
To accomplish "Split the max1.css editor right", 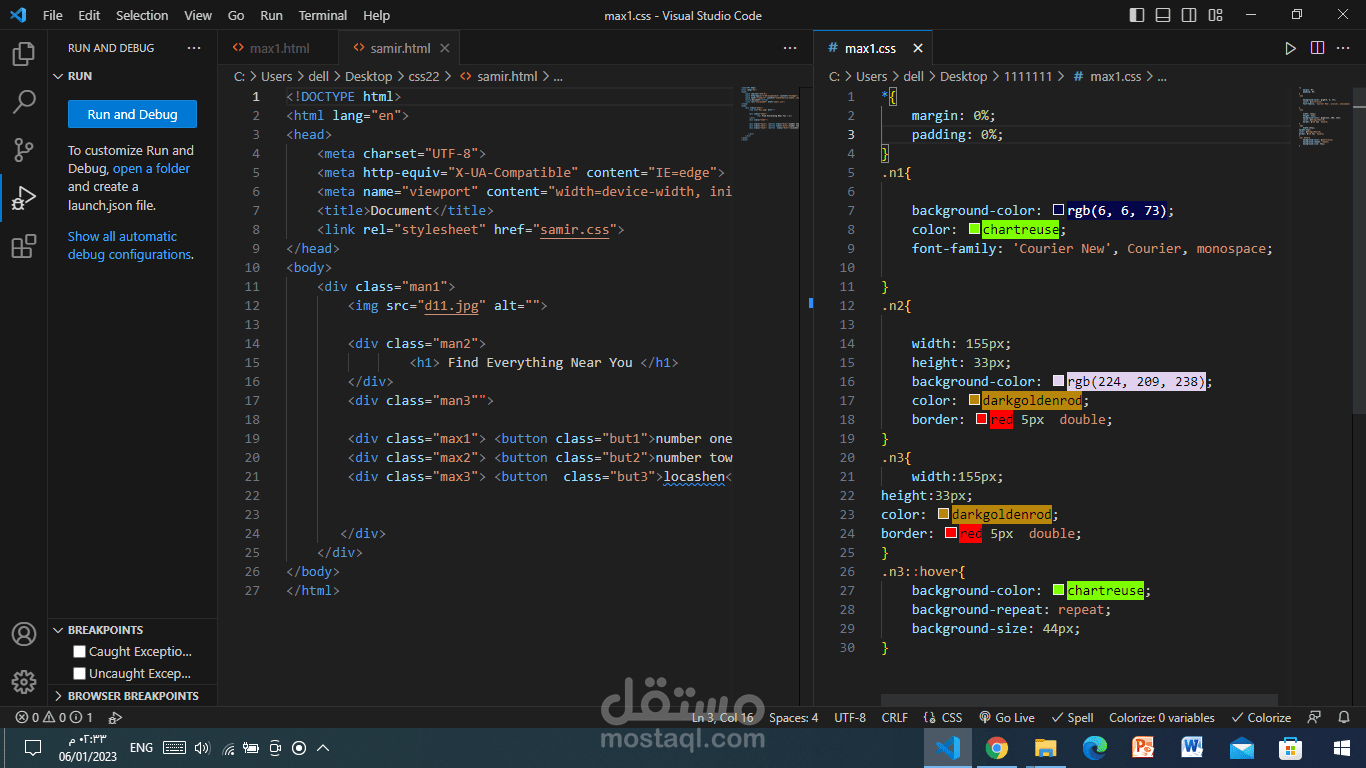I will point(1317,48).
